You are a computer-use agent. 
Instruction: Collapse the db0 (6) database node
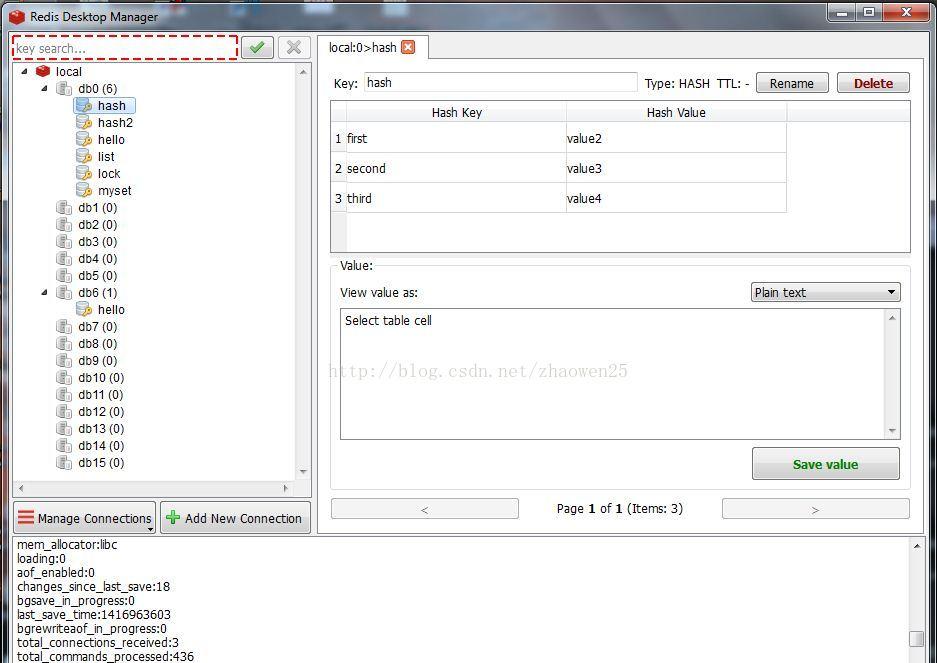click(45, 88)
